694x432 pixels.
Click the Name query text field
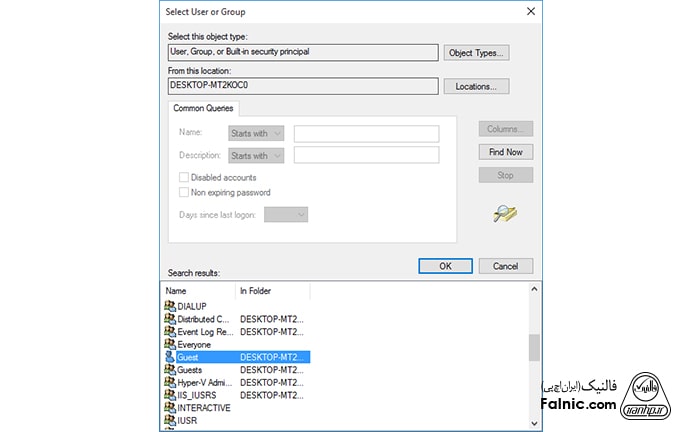click(366, 133)
